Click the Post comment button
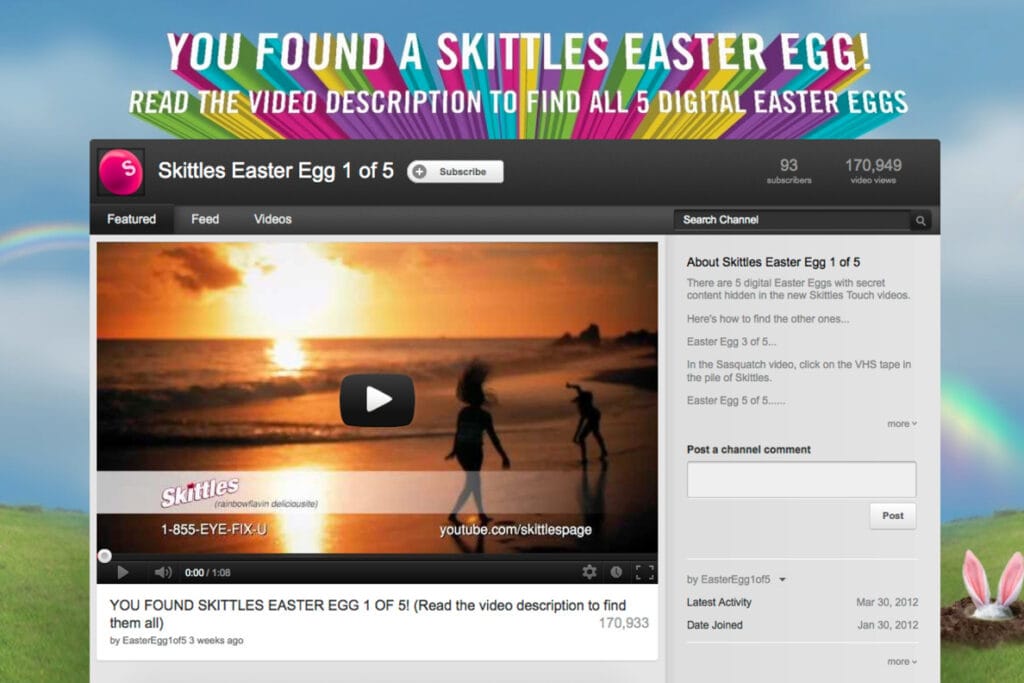This screenshot has width=1024, height=683. point(893,516)
